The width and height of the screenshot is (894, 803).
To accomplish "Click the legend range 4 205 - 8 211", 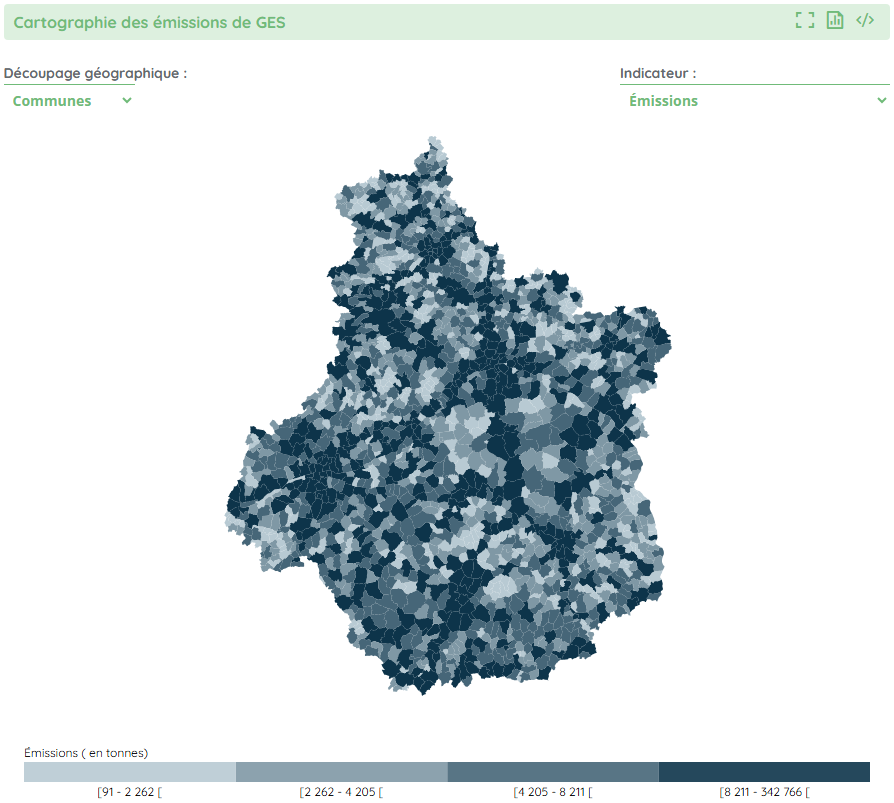I will pos(553,792).
